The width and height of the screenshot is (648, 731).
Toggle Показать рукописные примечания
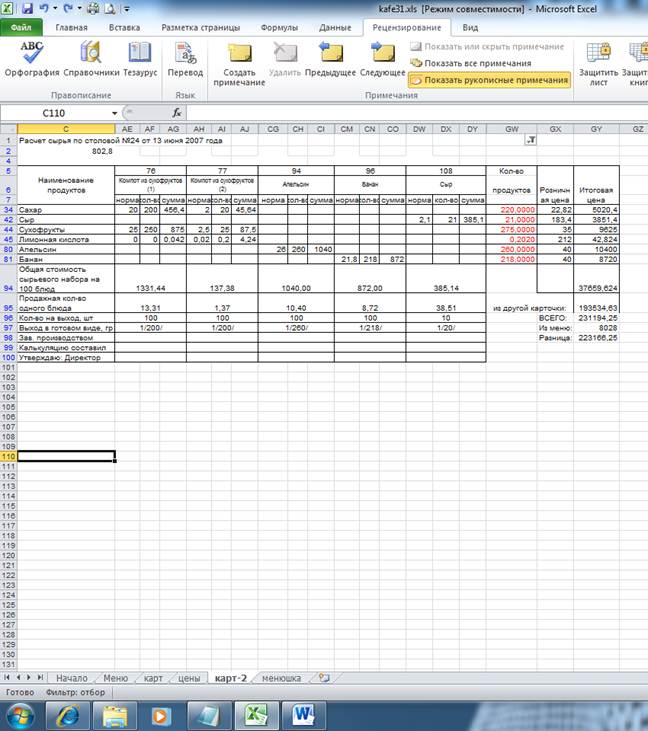(x=489, y=80)
